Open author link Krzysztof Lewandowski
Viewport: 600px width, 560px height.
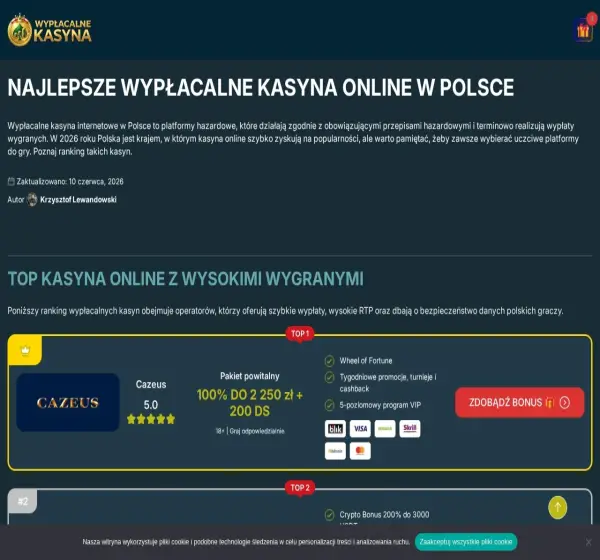[x=78, y=200]
